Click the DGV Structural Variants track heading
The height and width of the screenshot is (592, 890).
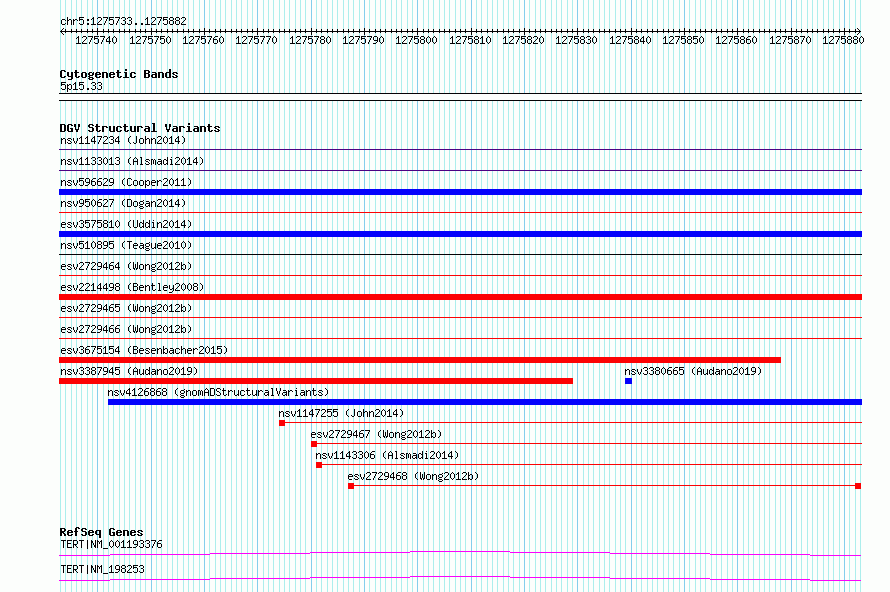click(x=140, y=128)
